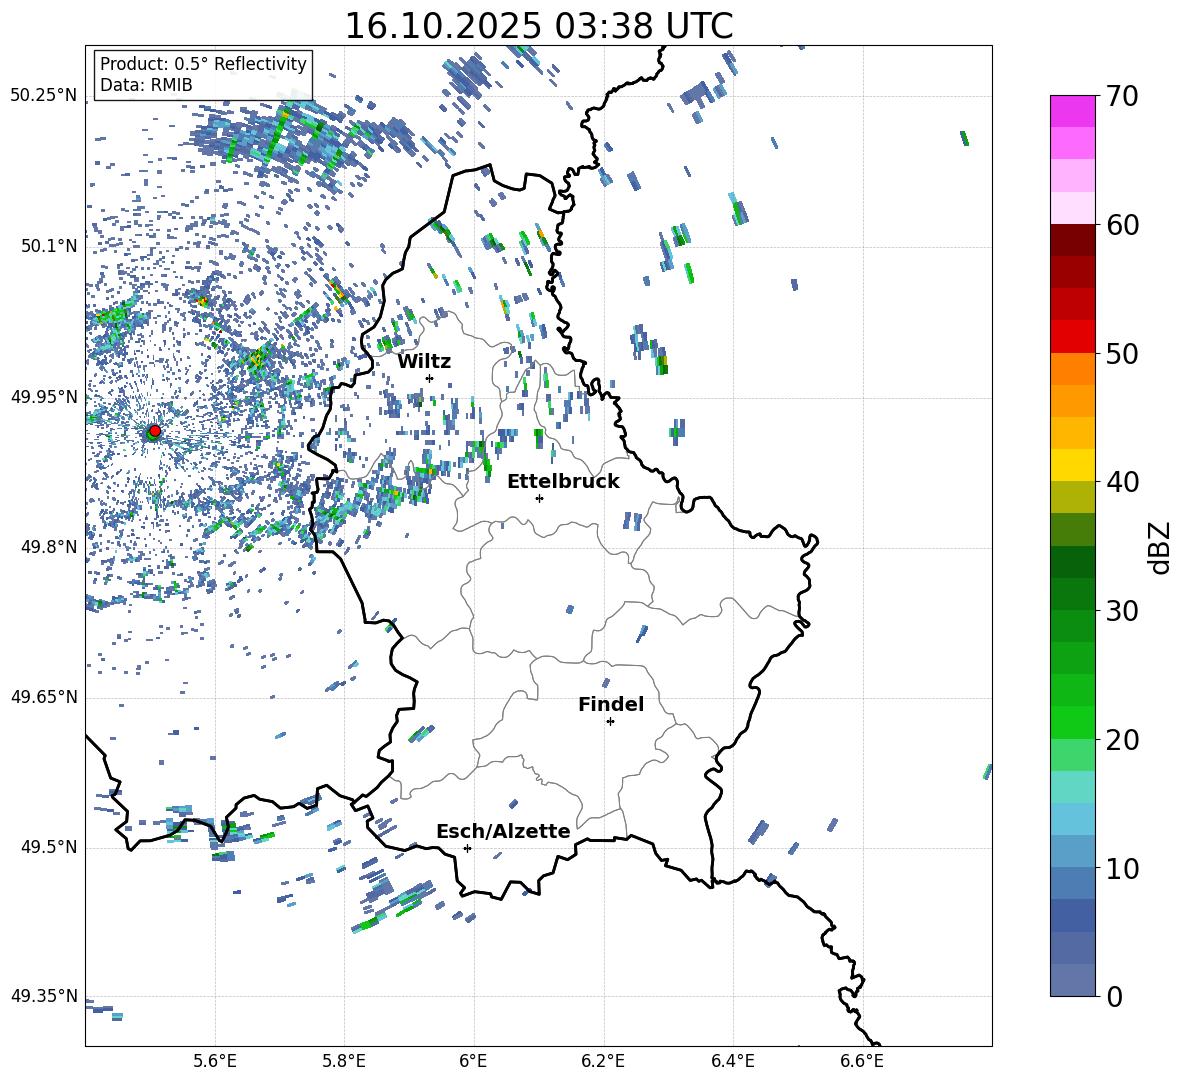The width and height of the screenshot is (1184, 1081).
Task: Select the Ettelbruck city label
Action: [563, 481]
